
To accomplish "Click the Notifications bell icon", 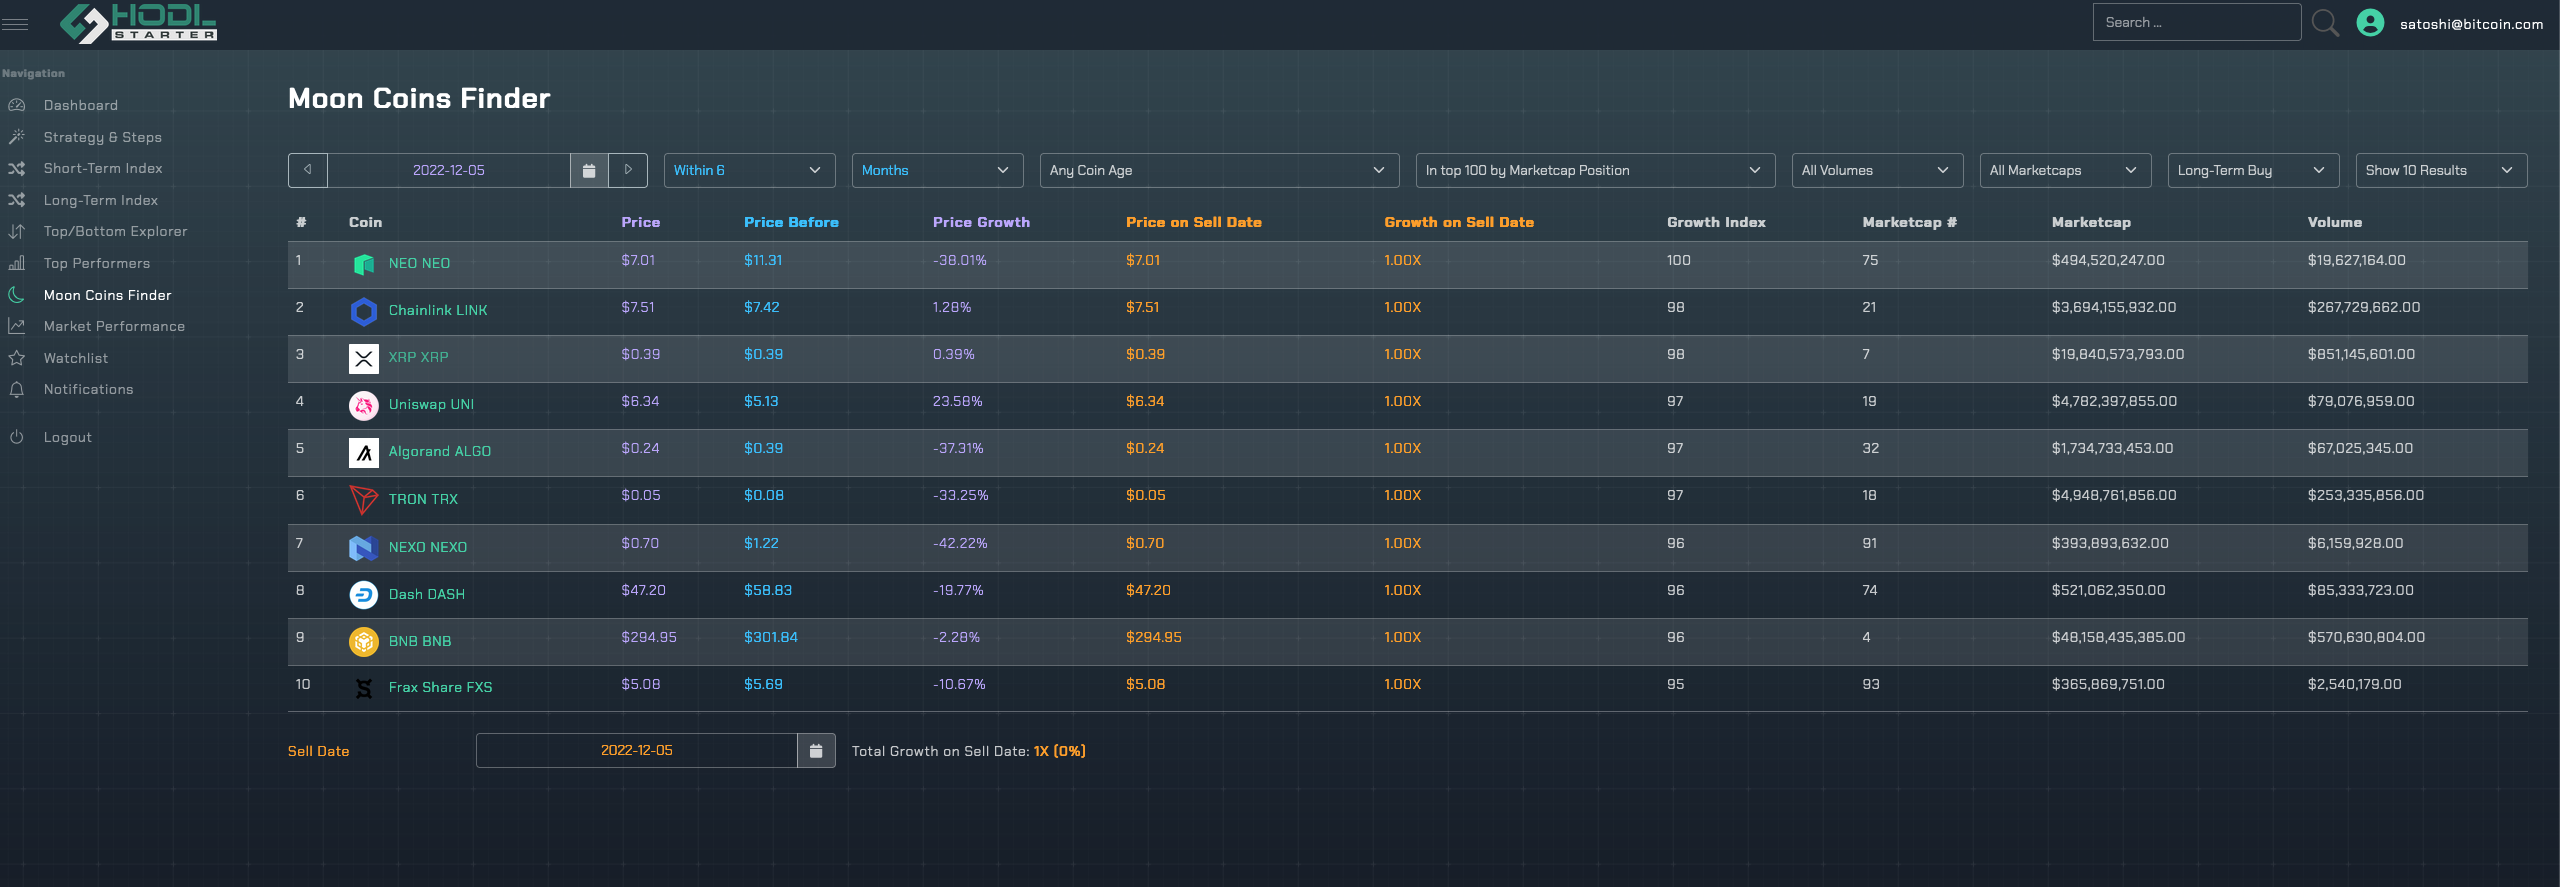I will (x=17, y=389).
